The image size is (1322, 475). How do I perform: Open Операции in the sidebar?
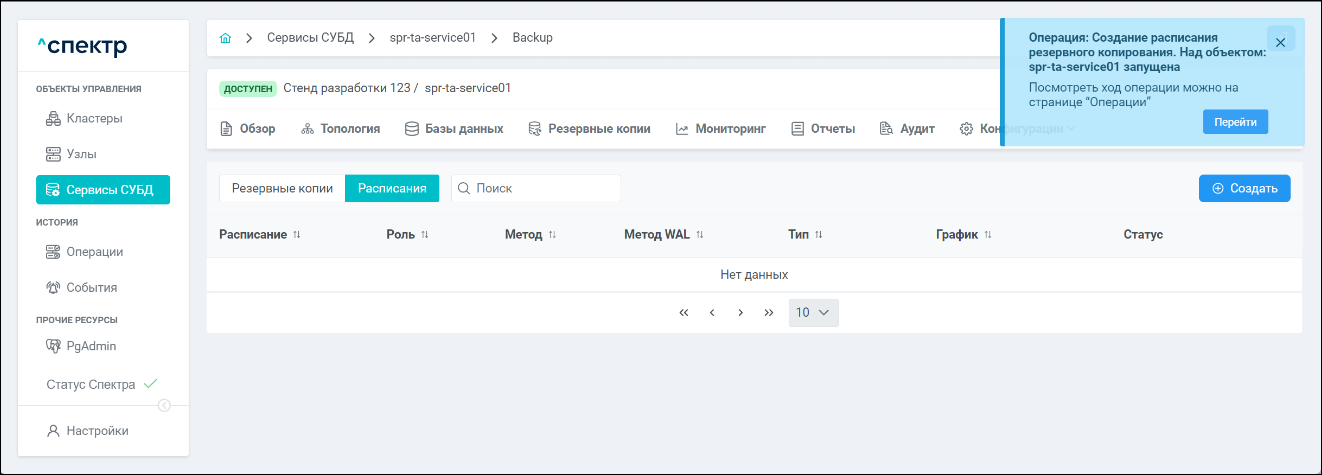pos(94,252)
